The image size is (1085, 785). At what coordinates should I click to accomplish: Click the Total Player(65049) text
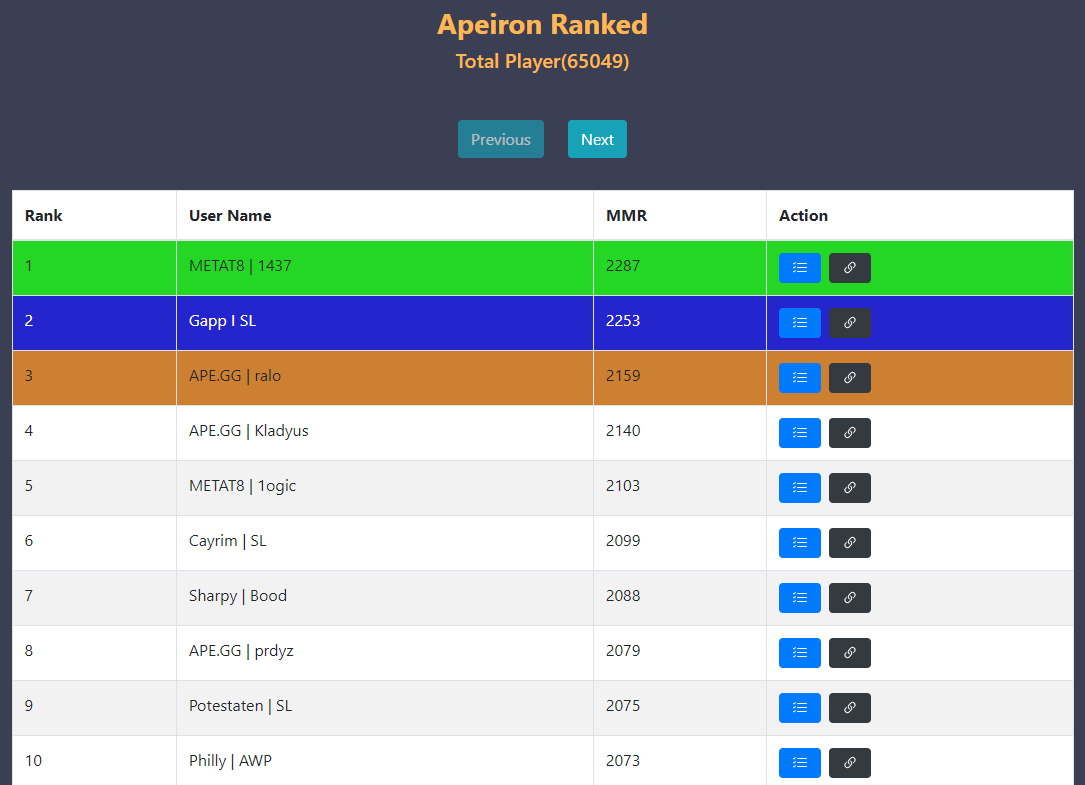click(542, 62)
